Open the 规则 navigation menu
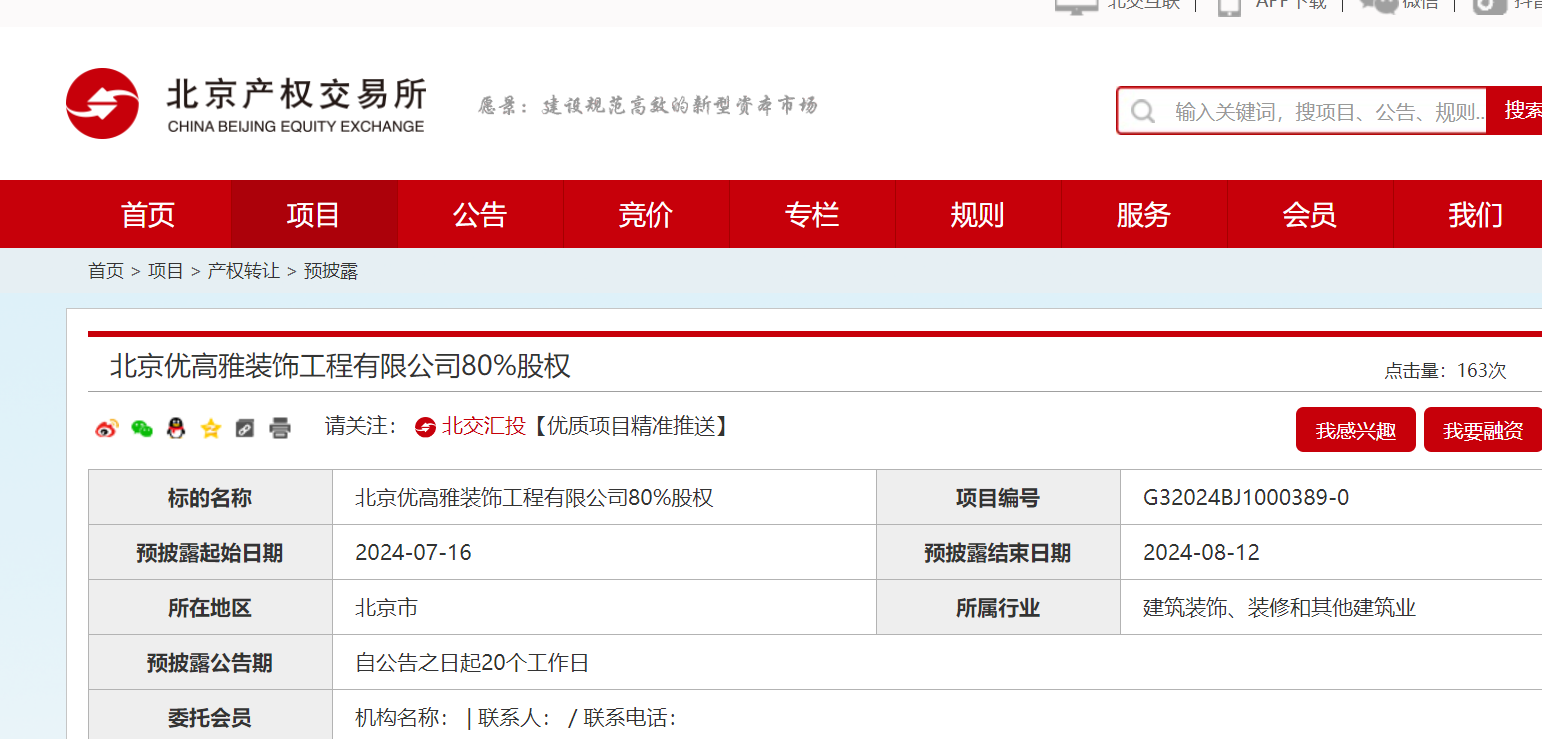Screen dimensions: 1542x739 click(x=977, y=214)
